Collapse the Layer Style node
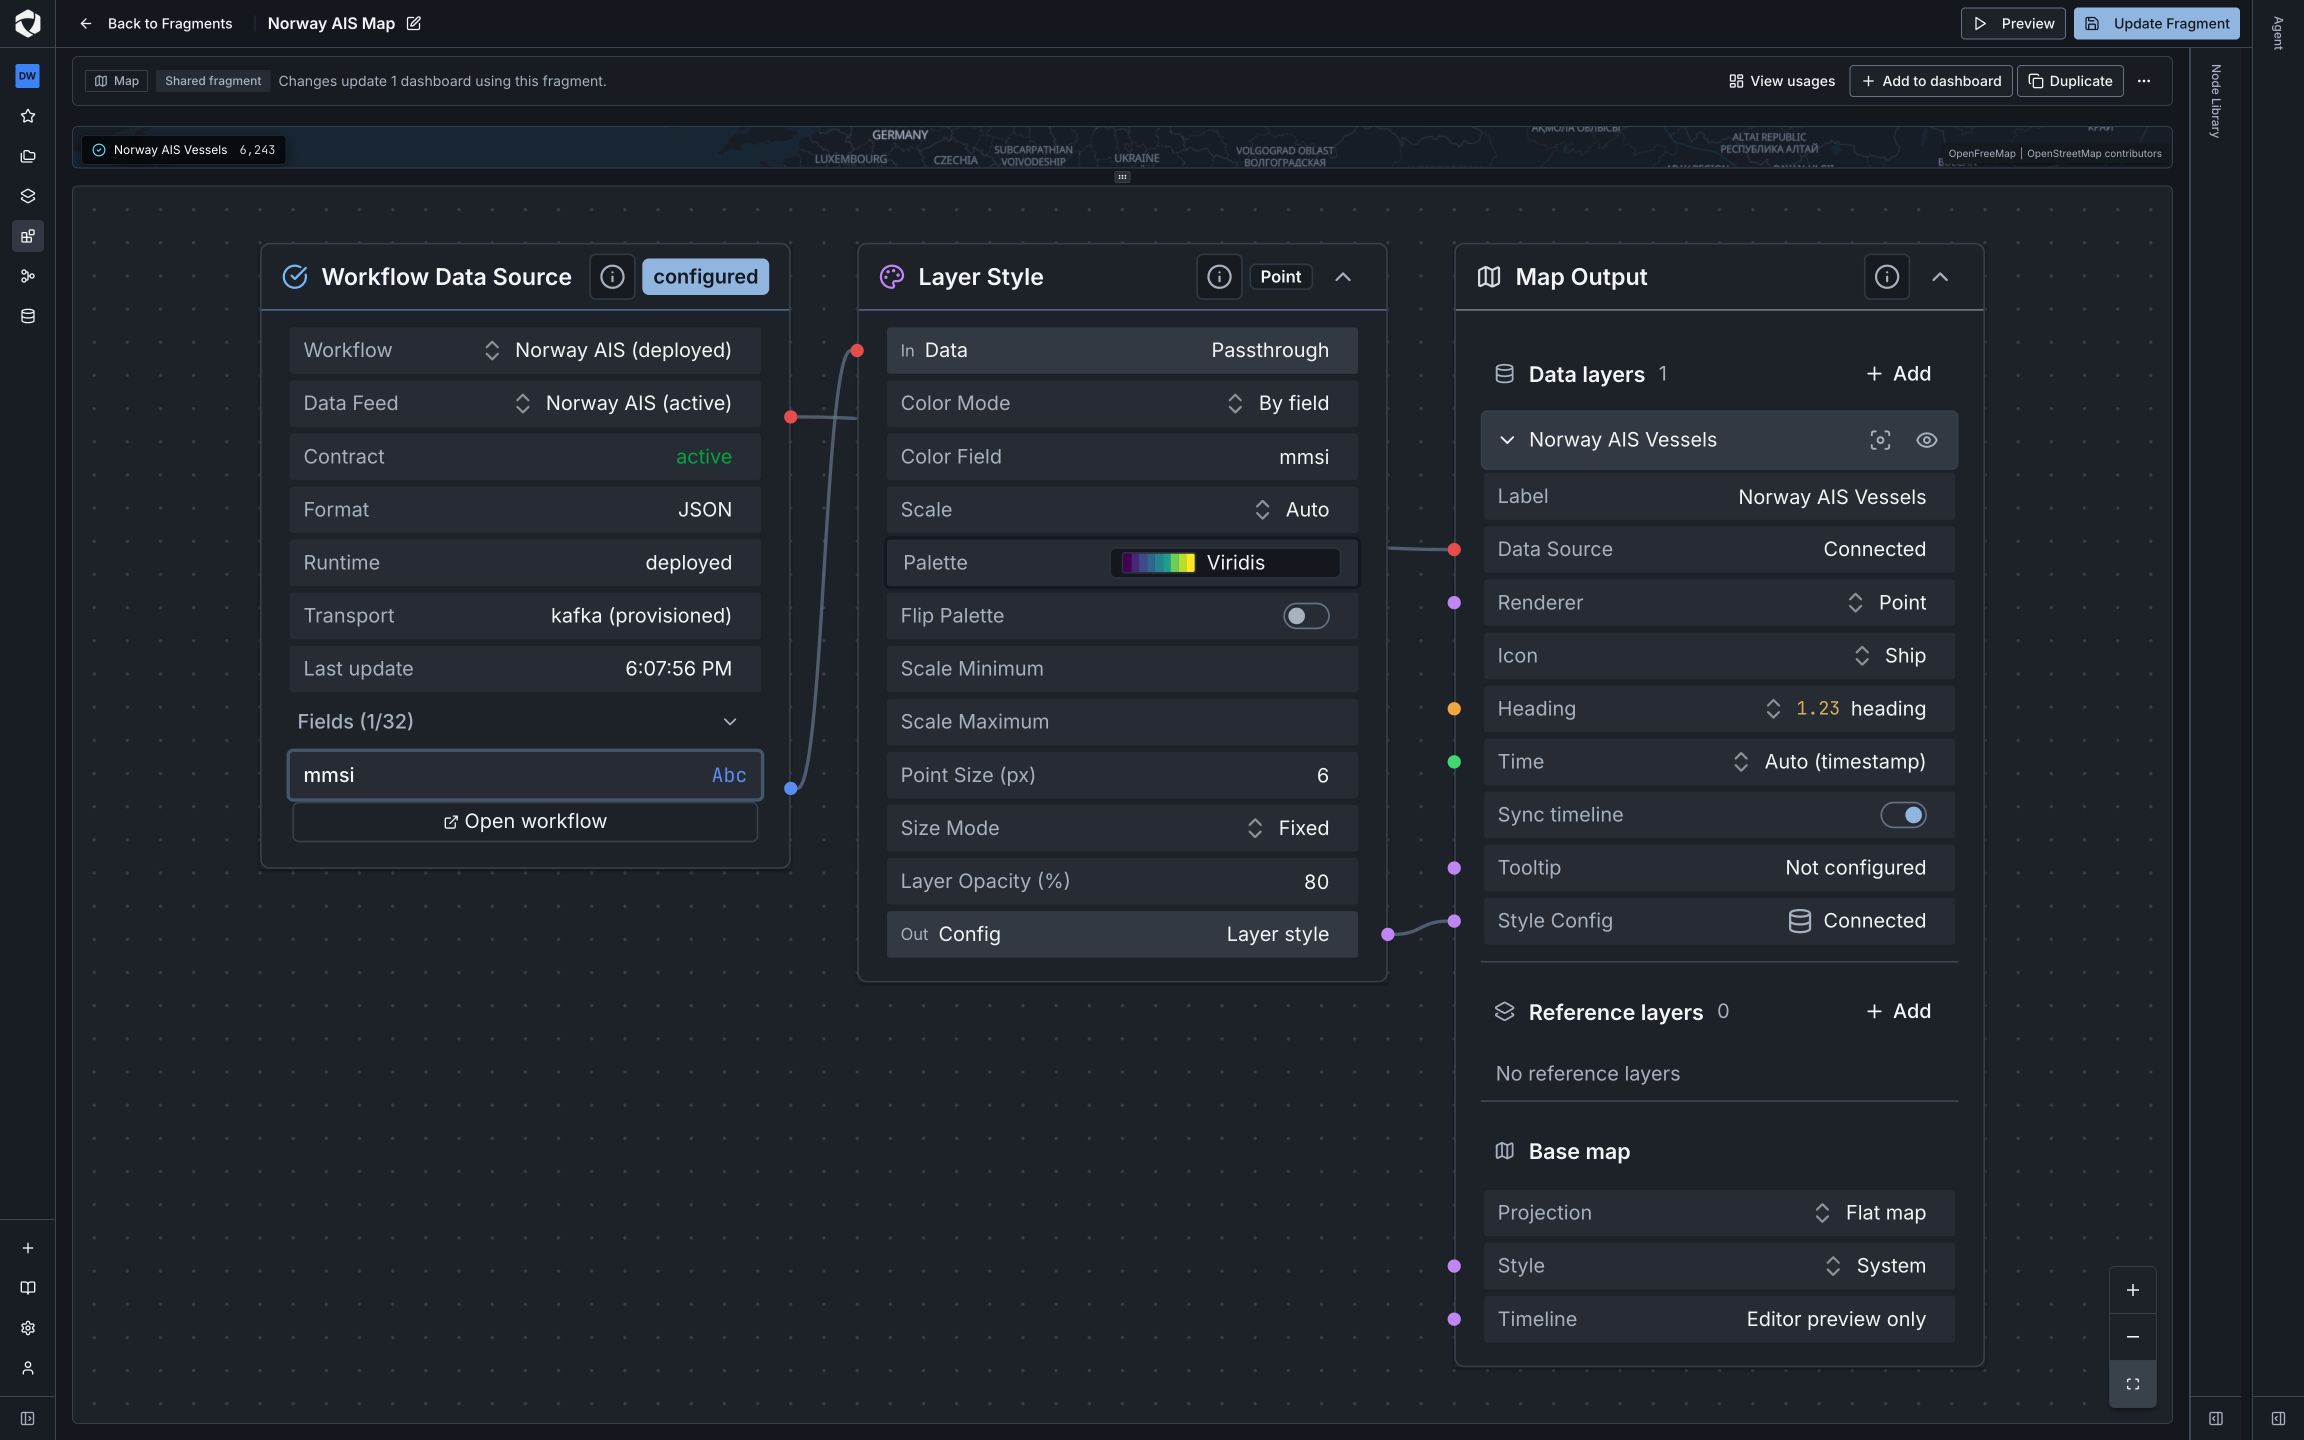This screenshot has width=2304, height=1440. click(x=1343, y=277)
